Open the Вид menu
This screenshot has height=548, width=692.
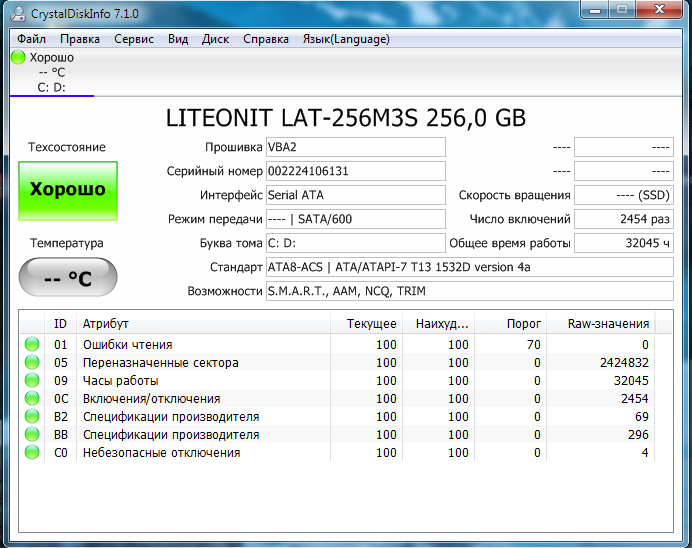(x=178, y=39)
